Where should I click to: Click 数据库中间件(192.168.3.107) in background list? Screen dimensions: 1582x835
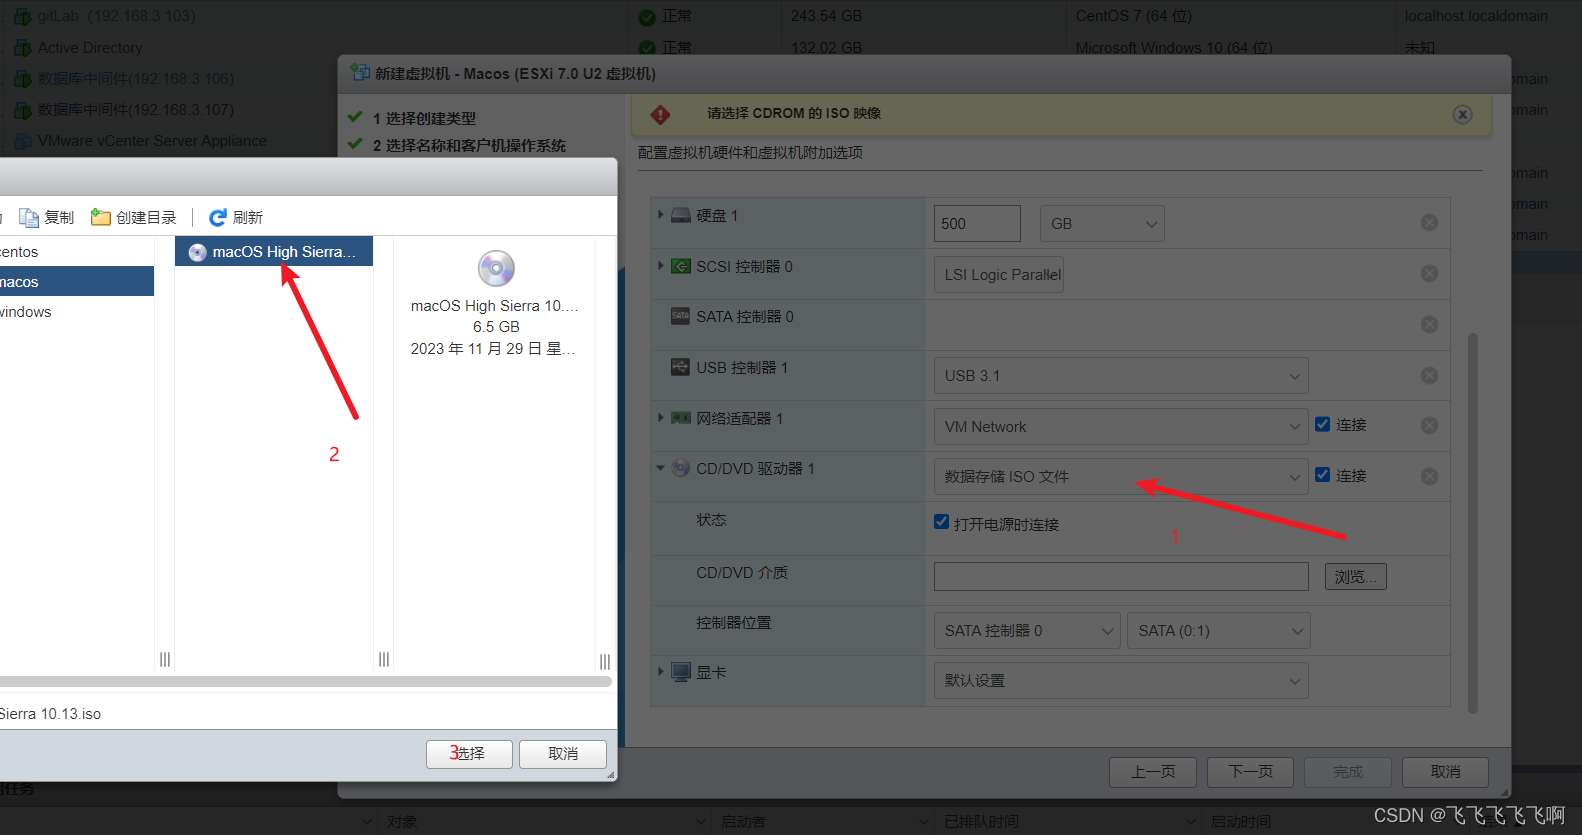tap(135, 110)
